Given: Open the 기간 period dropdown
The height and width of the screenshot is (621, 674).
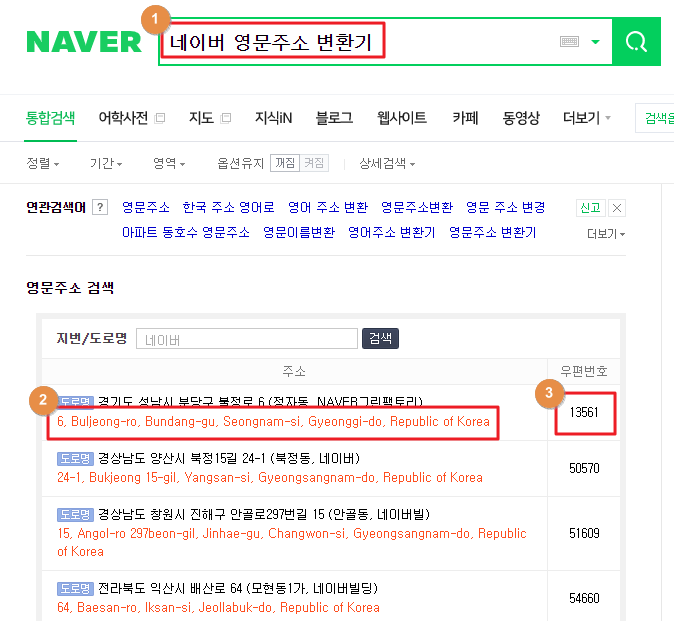Looking at the screenshot, I should 106,163.
